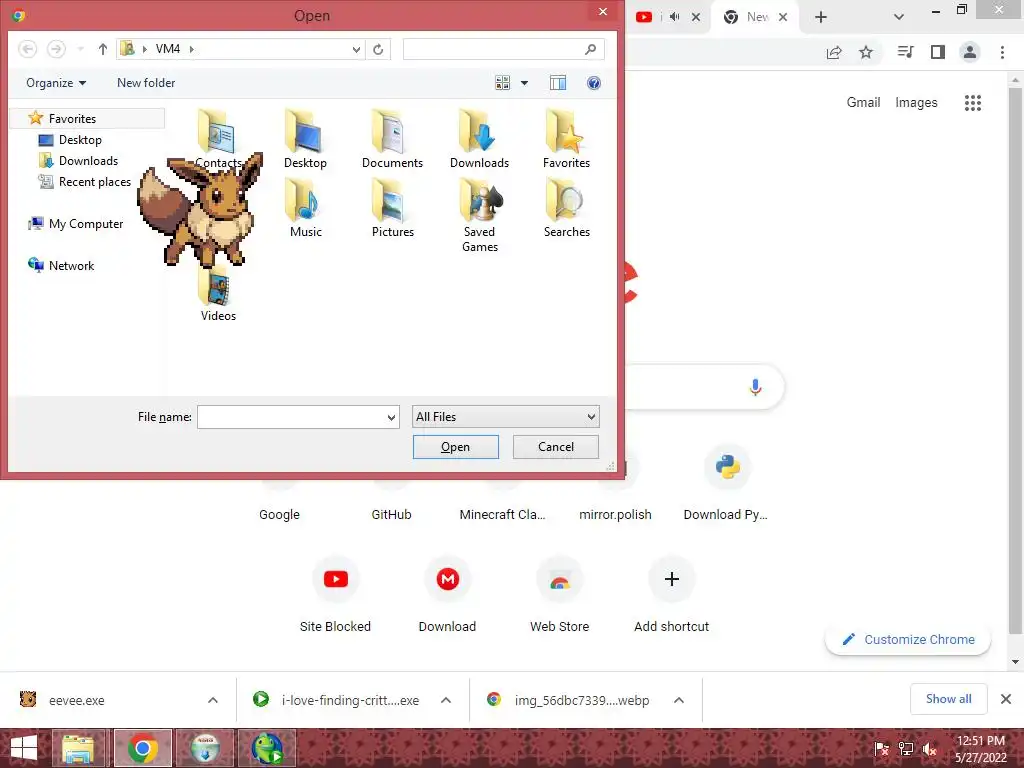Open the Documents folder

click(x=392, y=139)
